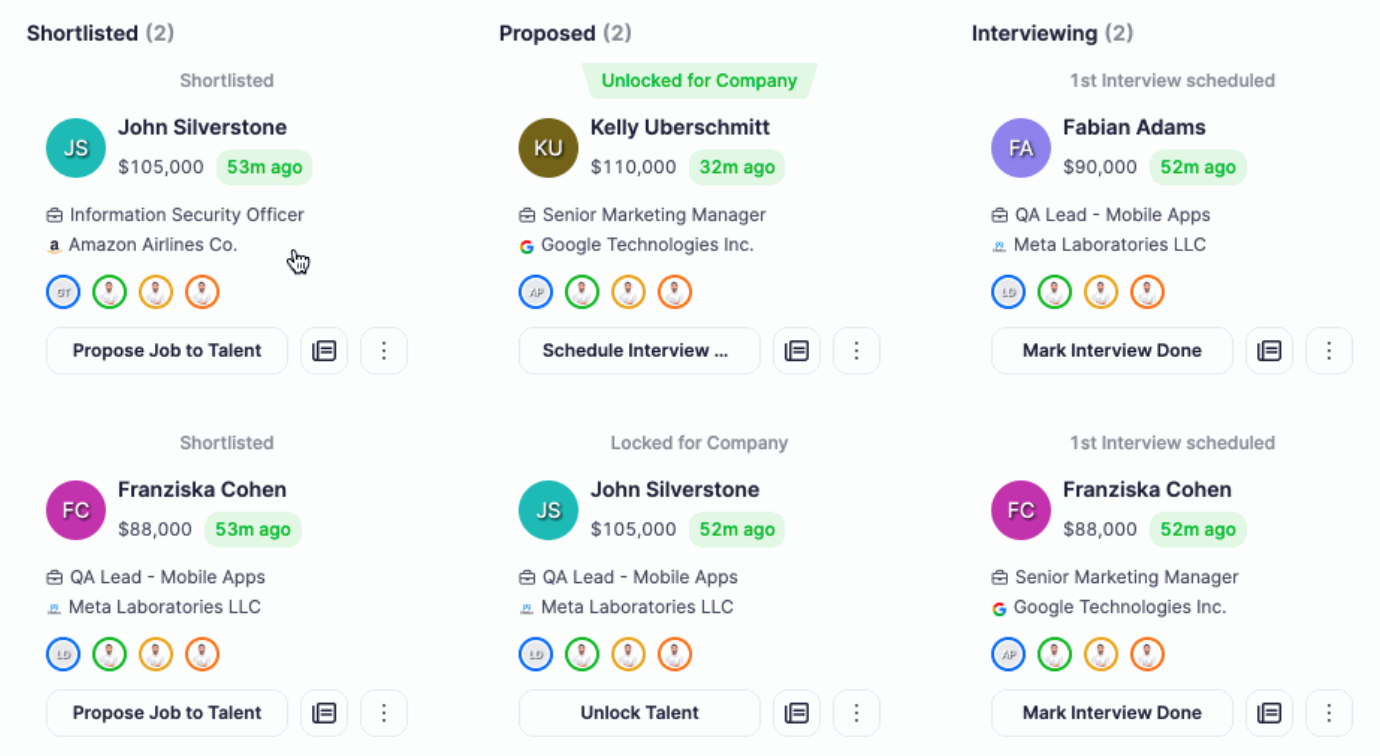The height and width of the screenshot is (756, 1380).
Task: Mark Fabian Adams' interview as done
Action: click(x=1112, y=351)
